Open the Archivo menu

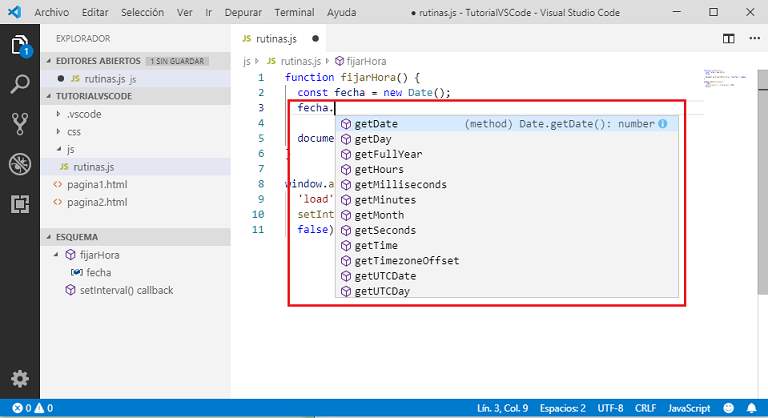51,12
